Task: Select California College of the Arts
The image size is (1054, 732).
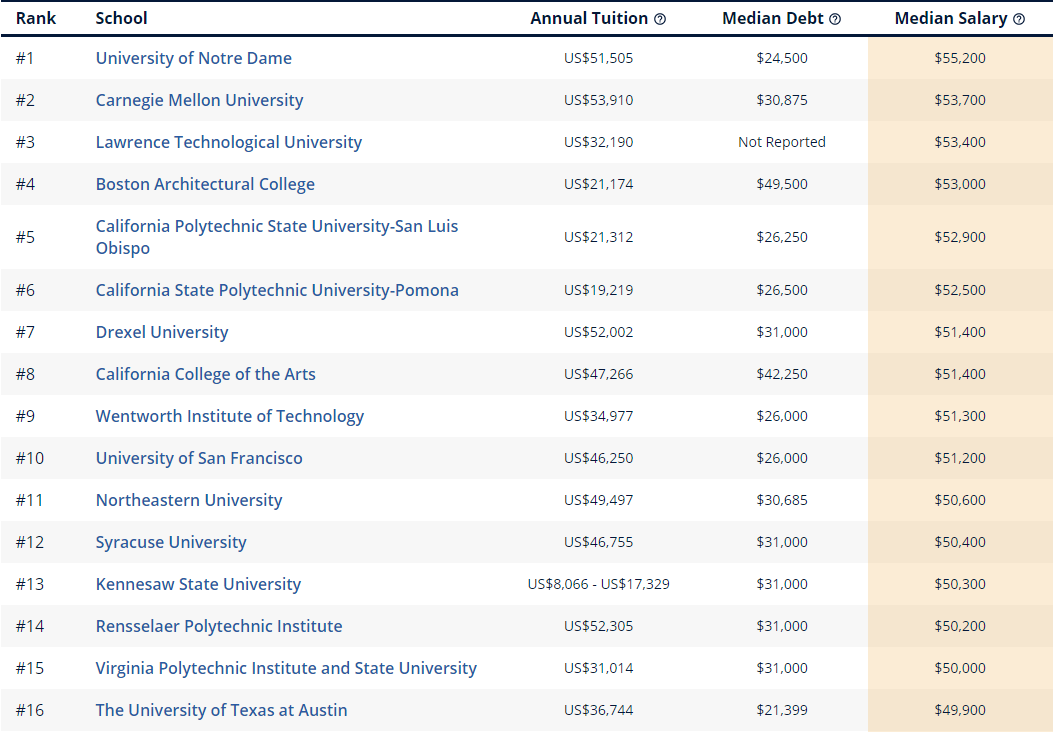Action: pos(205,374)
